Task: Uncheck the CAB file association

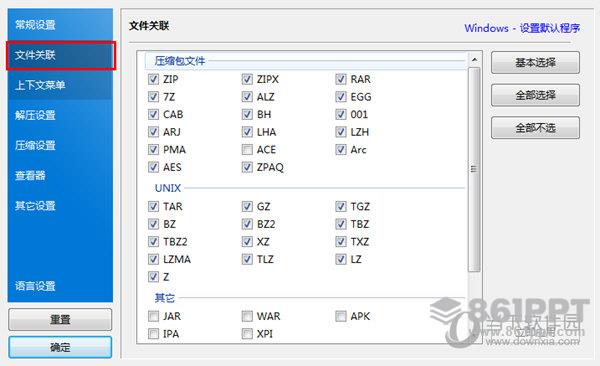Action: pyautogui.click(x=153, y=114)
